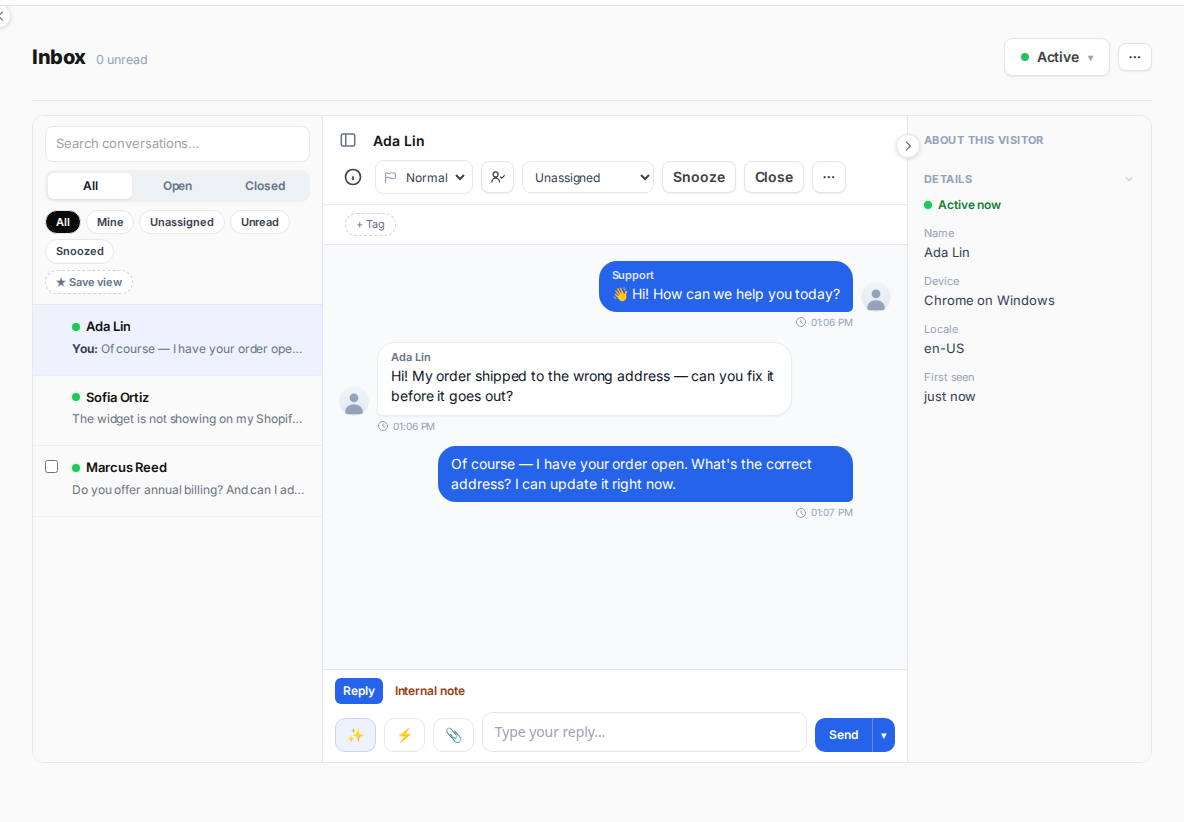This screenshot has width=1184, height=822.
Task: Click 'Chrome on Windows' device value
Action: pos(989,300)
